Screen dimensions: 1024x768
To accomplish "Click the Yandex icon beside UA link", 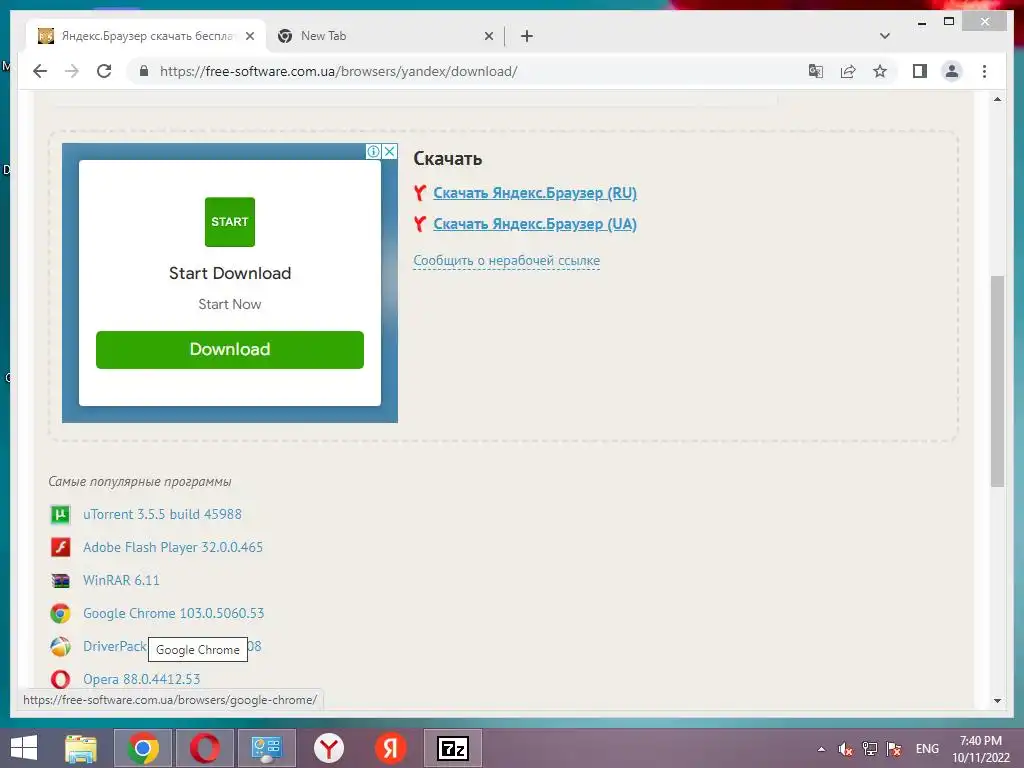I will click(420, 224).
